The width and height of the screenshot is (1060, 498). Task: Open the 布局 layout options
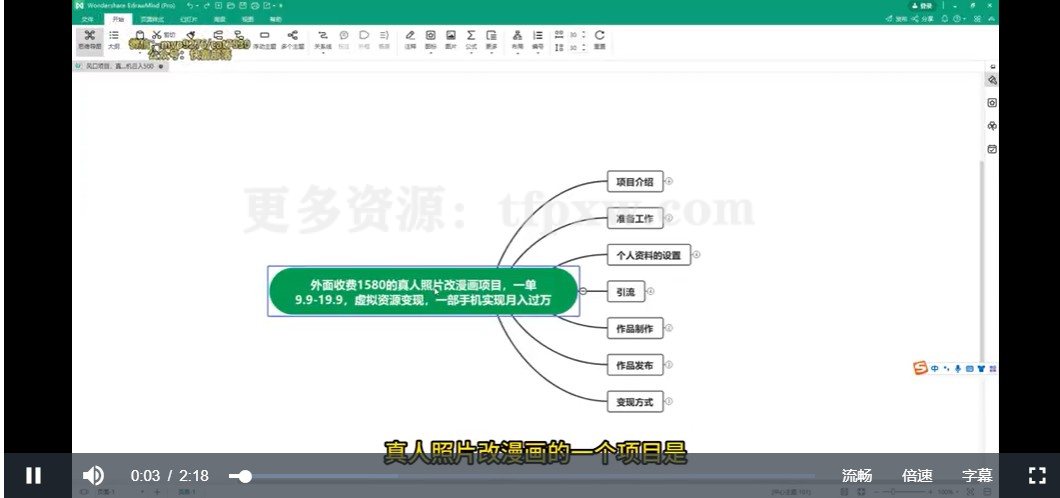517,40
